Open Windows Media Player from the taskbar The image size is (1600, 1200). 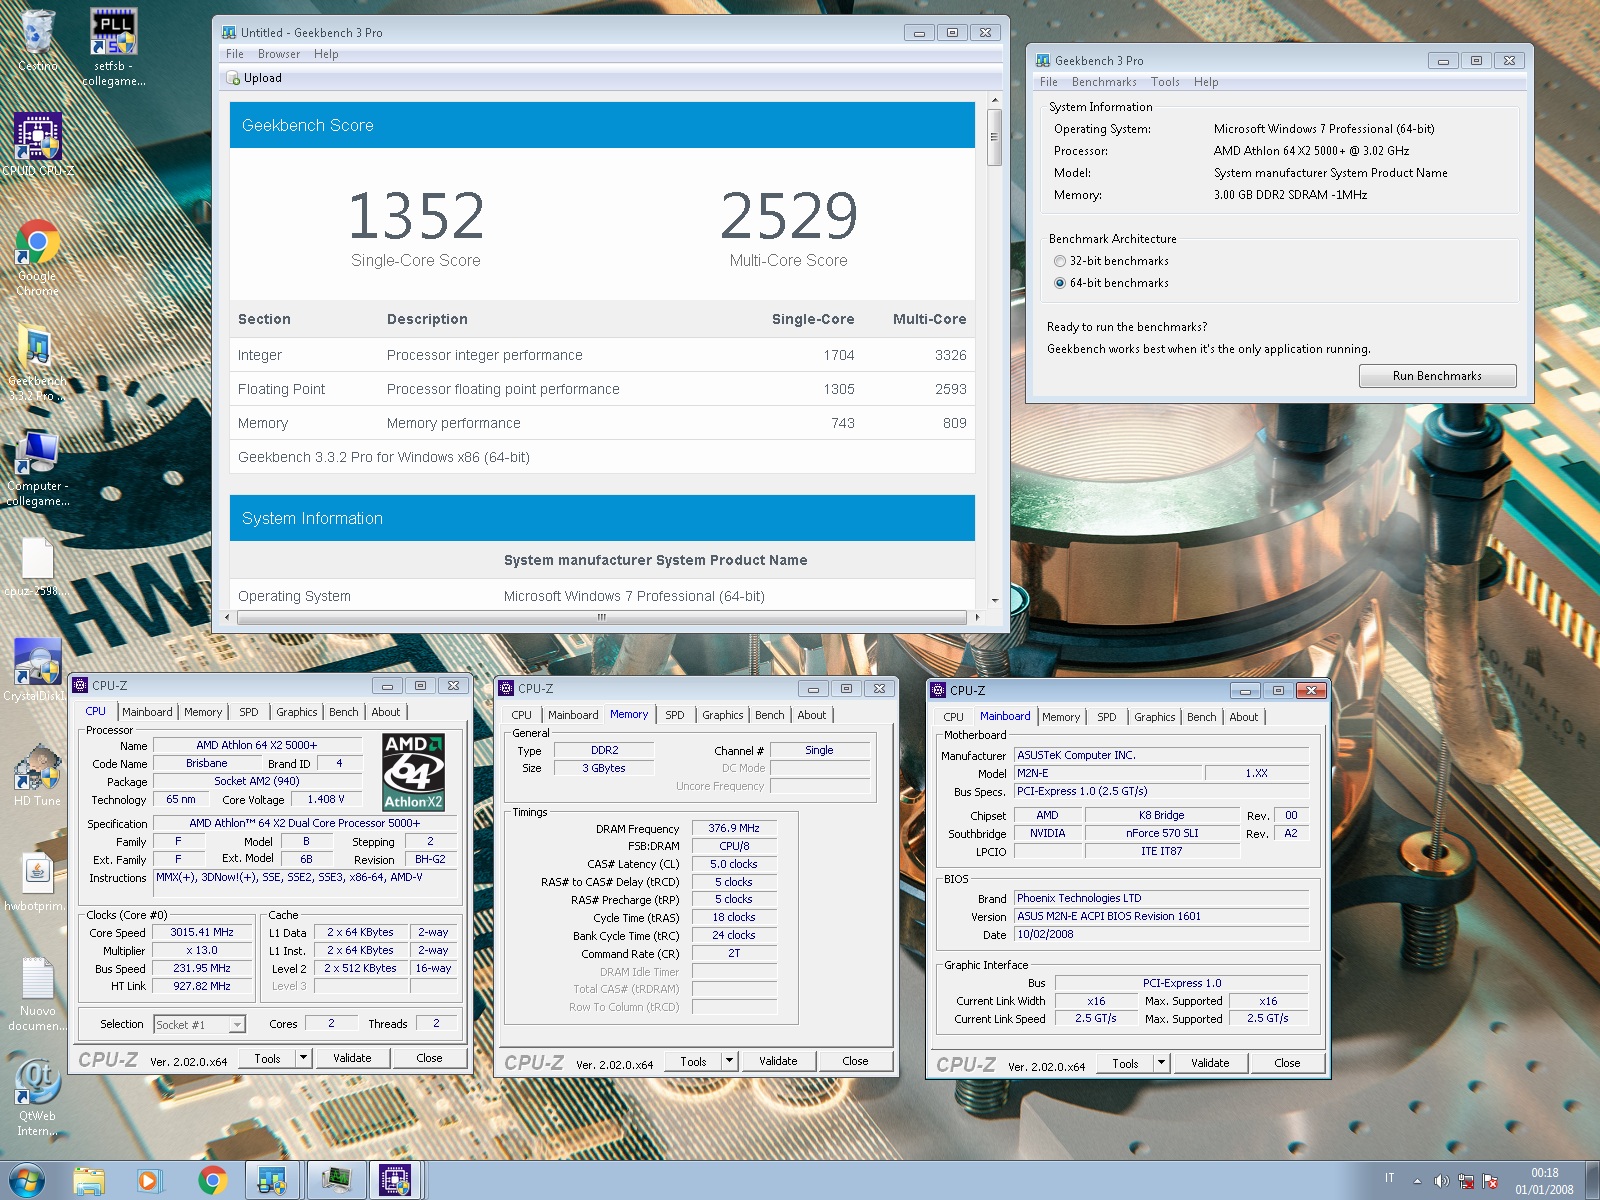pyautogui.click(x=149, y=1181)
